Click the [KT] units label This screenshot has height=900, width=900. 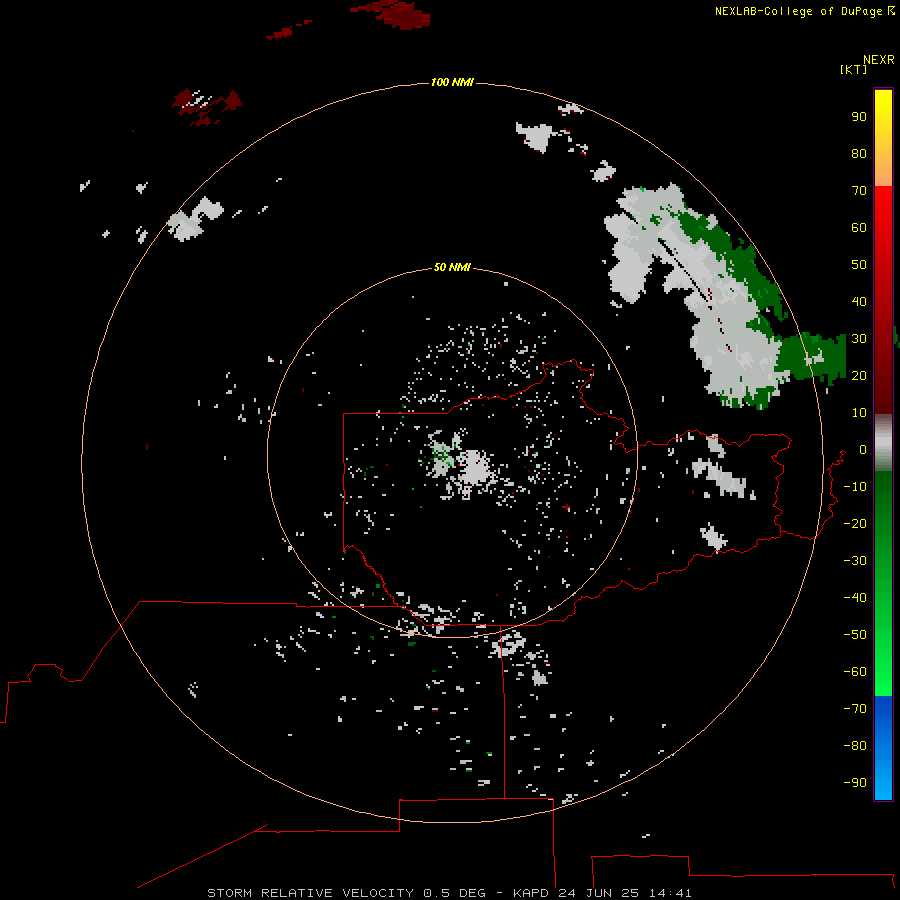pos(853,69)
